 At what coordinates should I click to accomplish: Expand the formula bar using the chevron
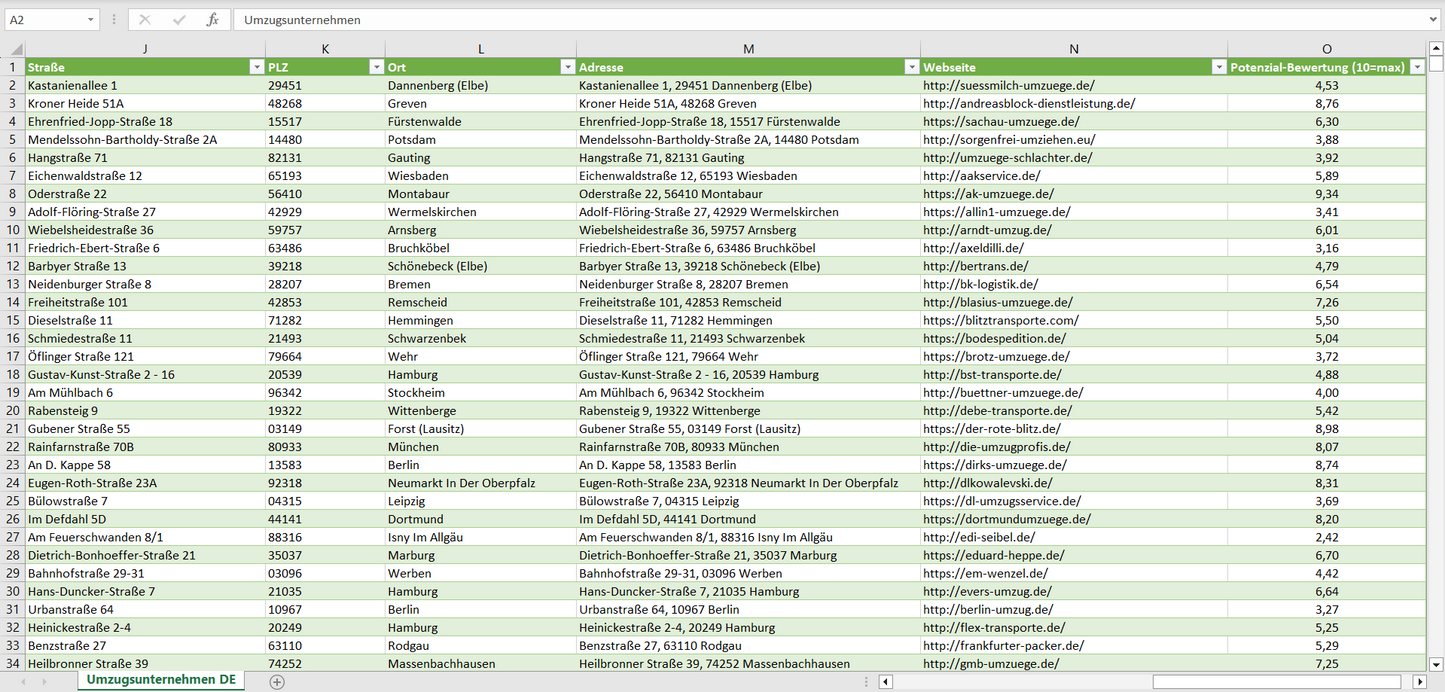tap(1434, 20)
